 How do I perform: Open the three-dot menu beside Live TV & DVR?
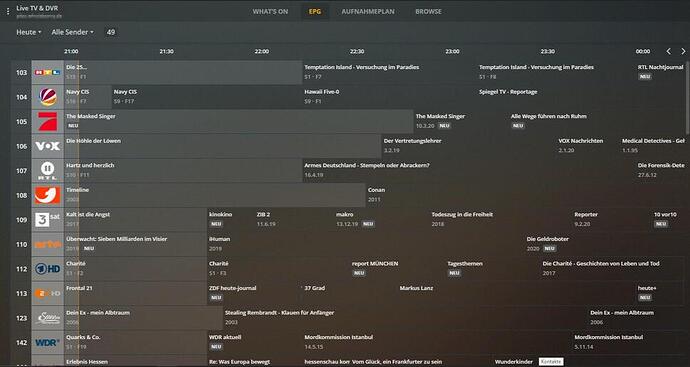coord(8,11)
